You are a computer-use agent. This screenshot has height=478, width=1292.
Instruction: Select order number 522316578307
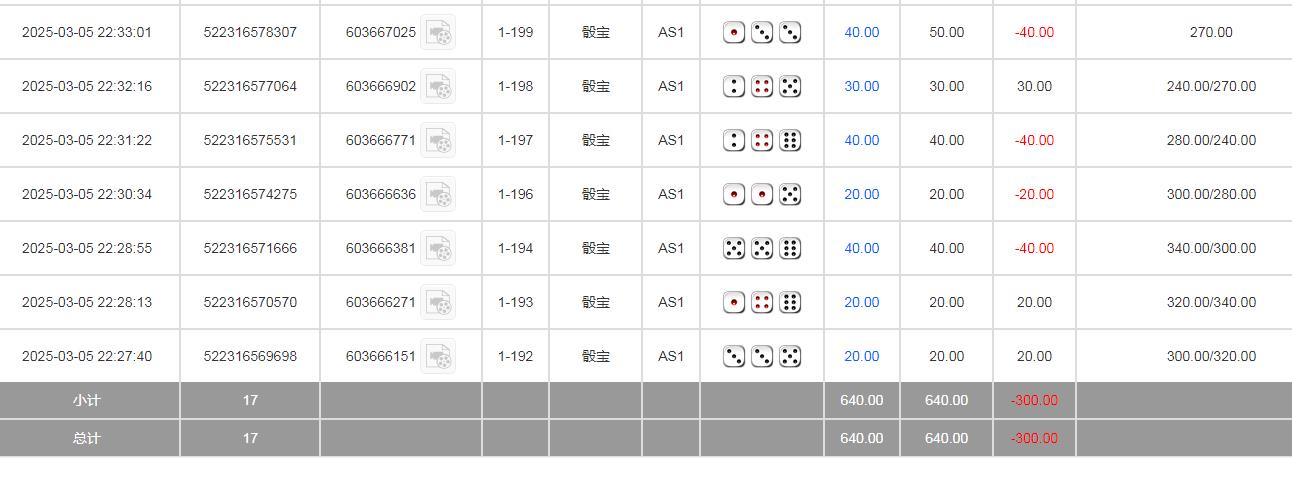point(250,33)
